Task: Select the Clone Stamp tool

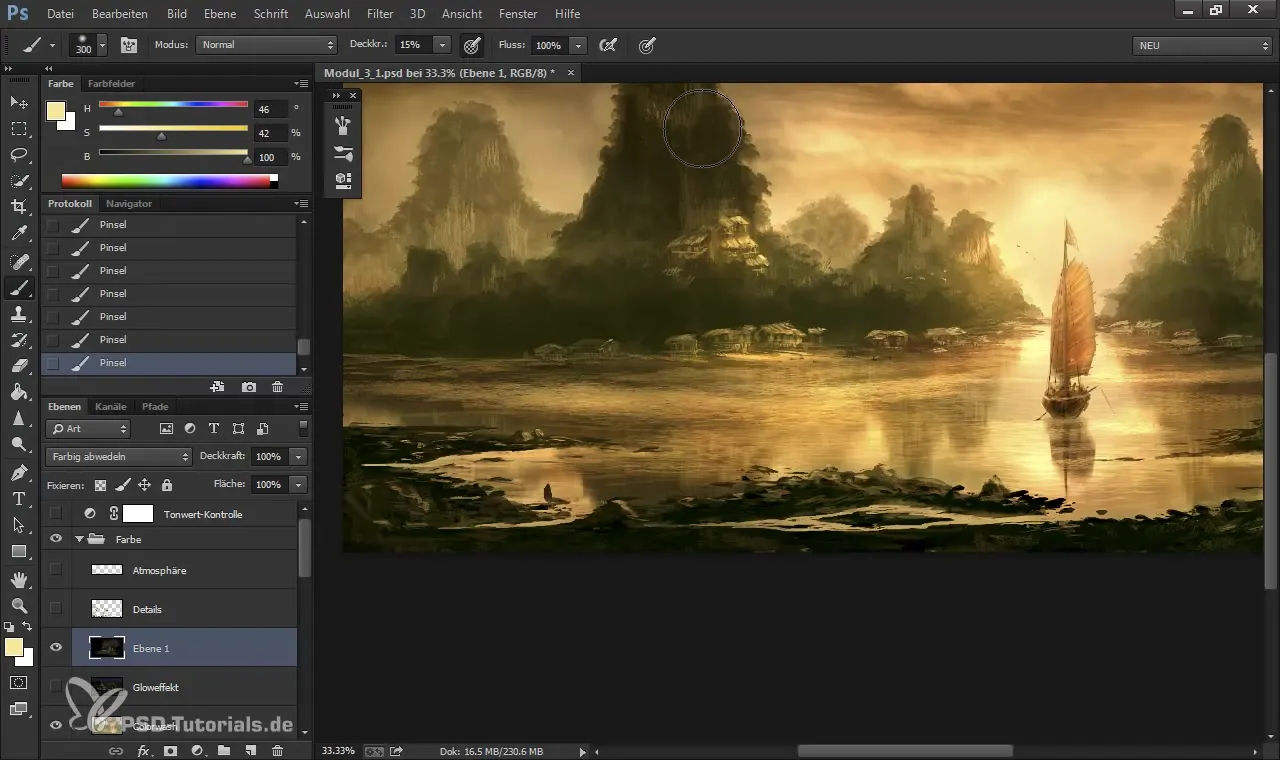Action: 19,314
